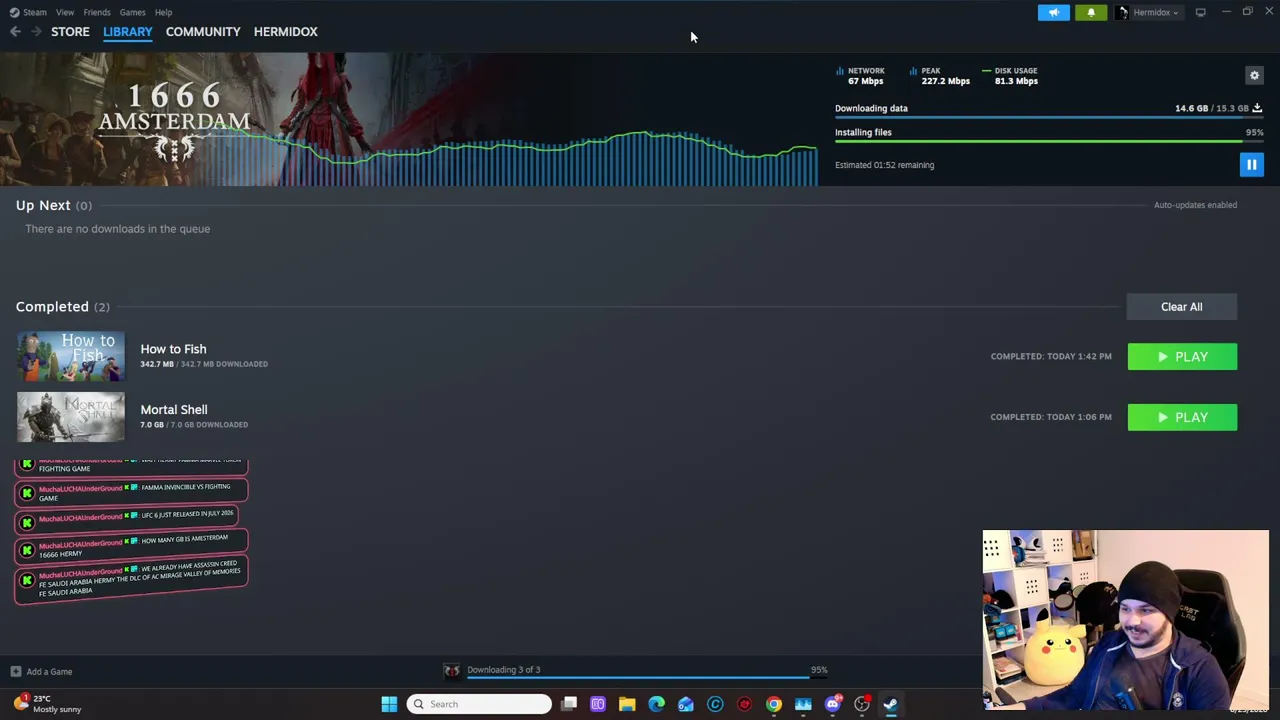Play How to Fish
The width and height of the screenshot is (1280, 720).
(1182, 357)
